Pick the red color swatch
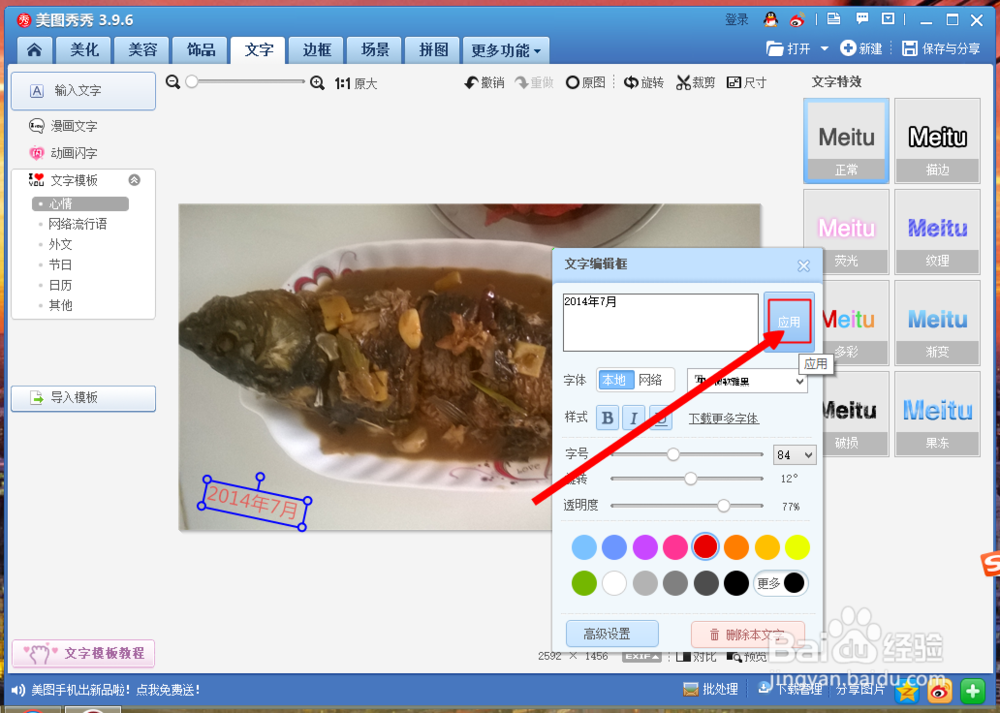 tap(705, 547)
